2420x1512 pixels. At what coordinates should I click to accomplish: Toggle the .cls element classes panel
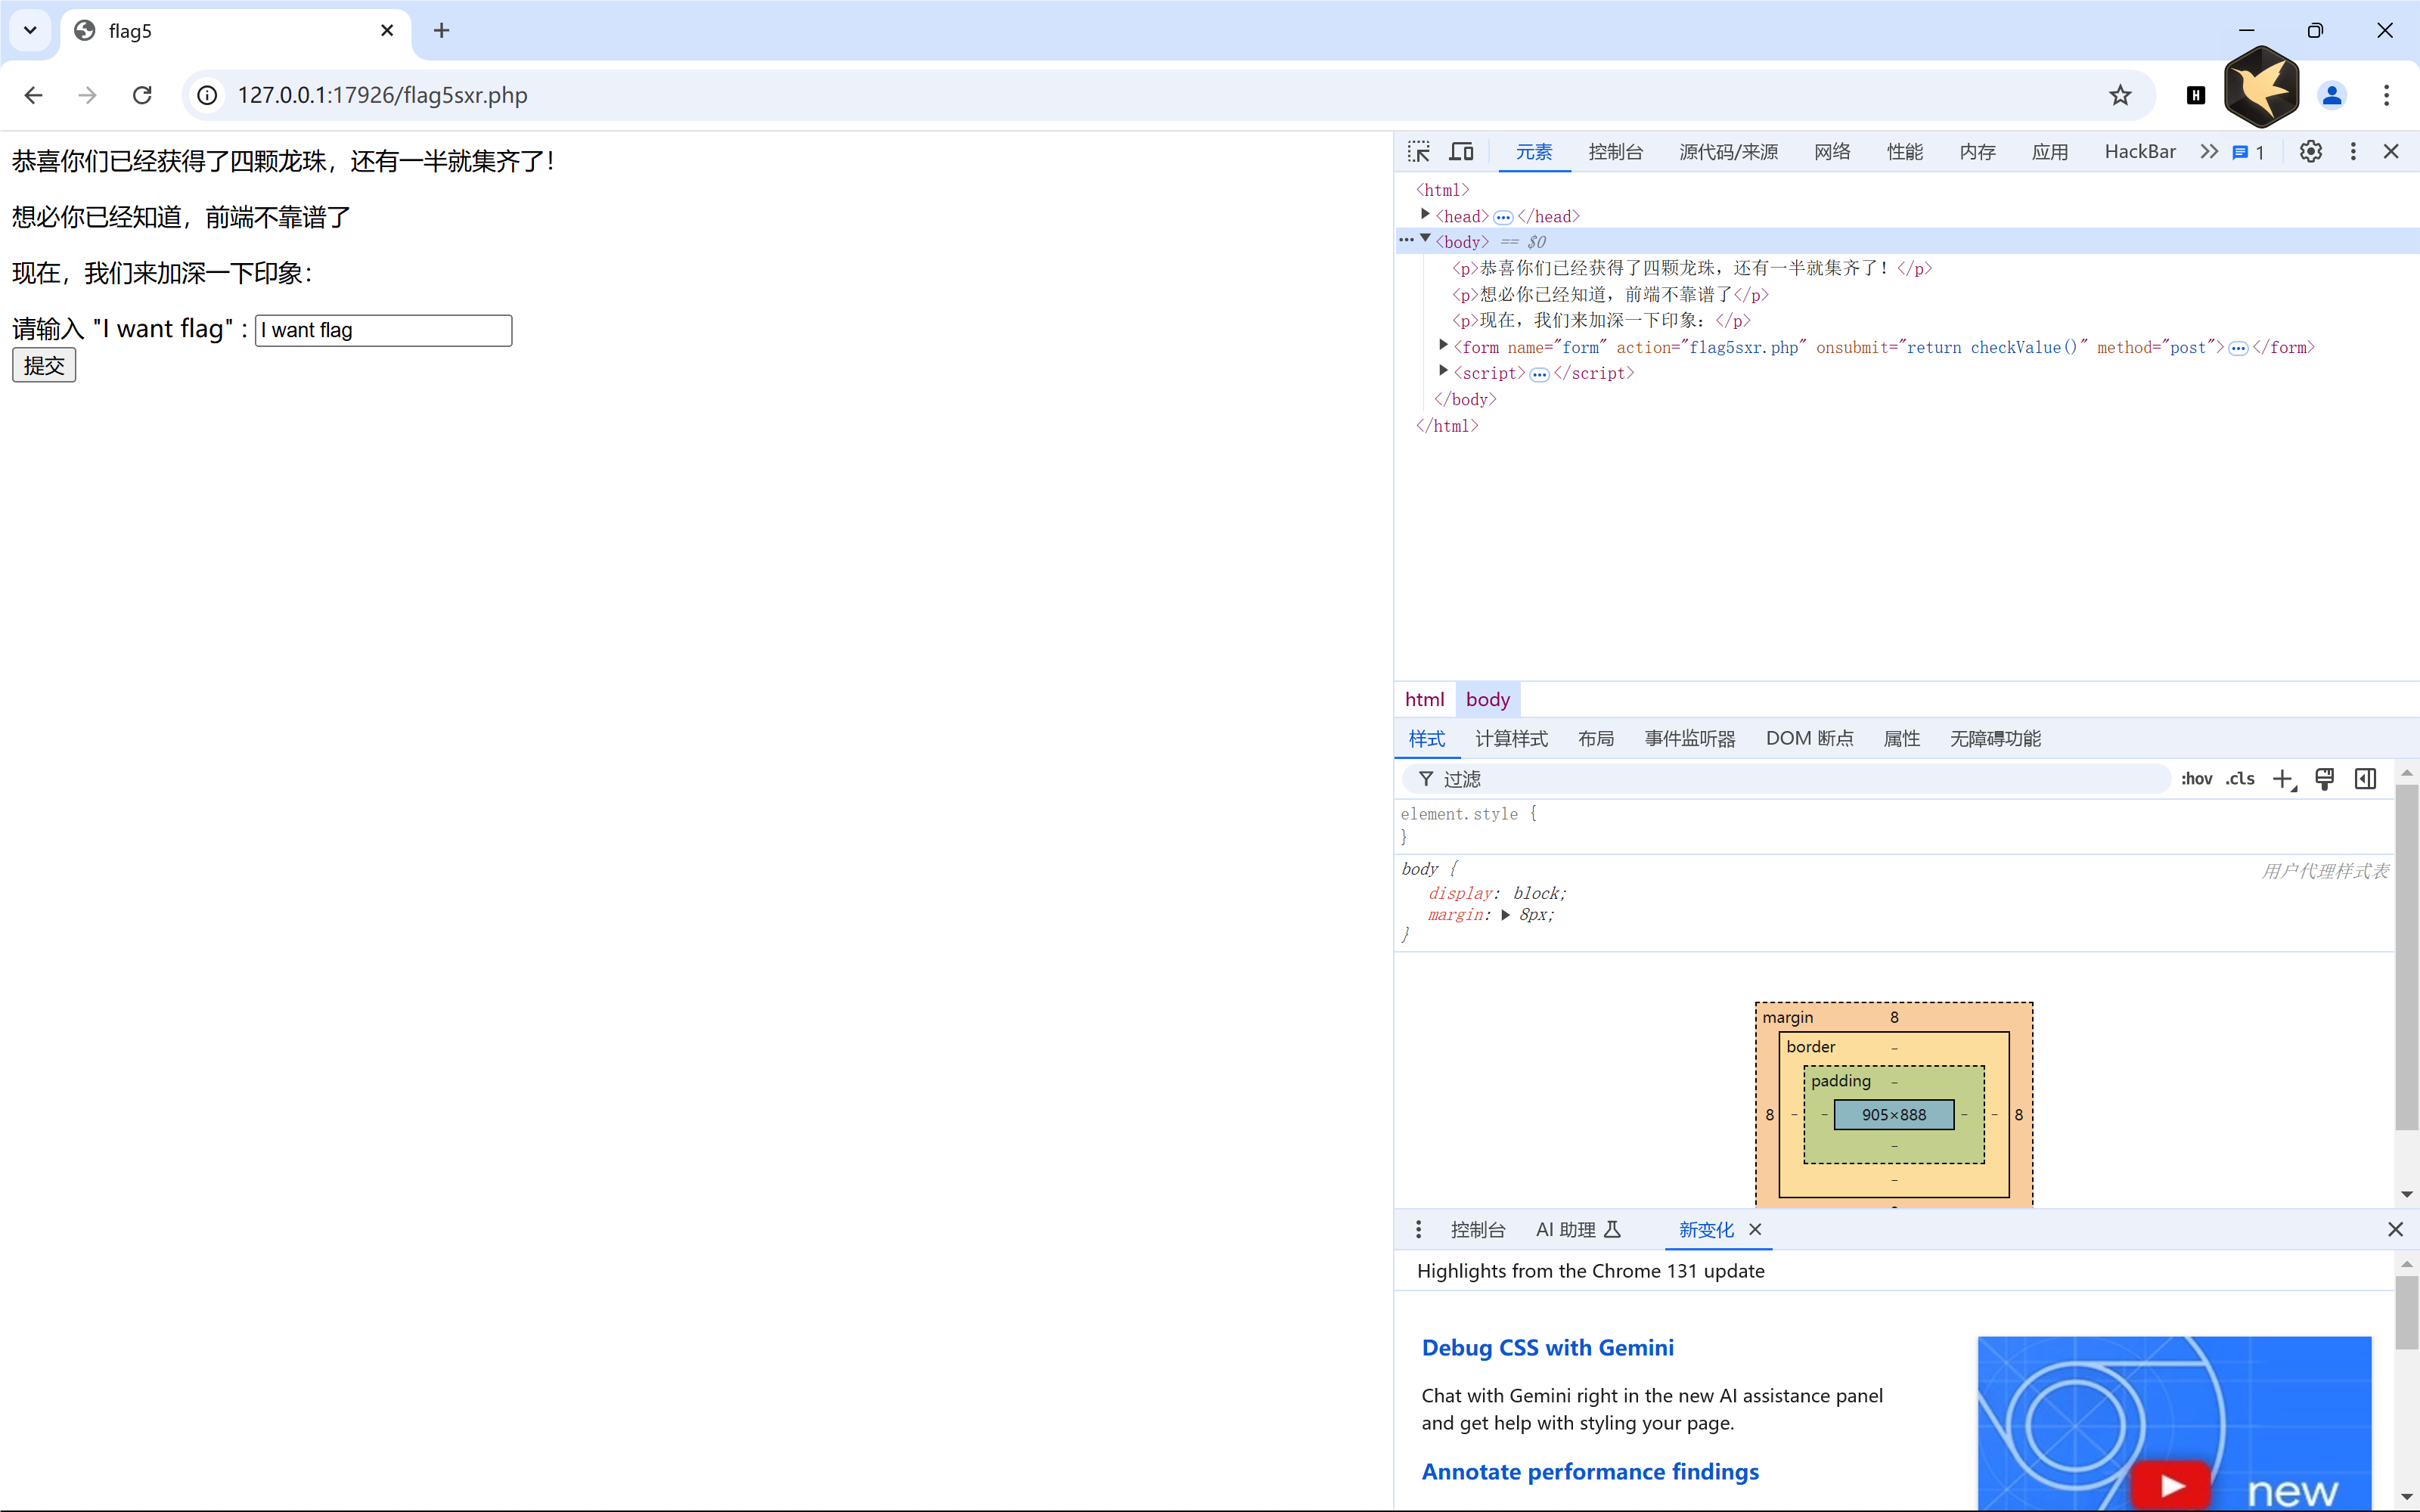pyautogui.click(x=2240, y=779)
